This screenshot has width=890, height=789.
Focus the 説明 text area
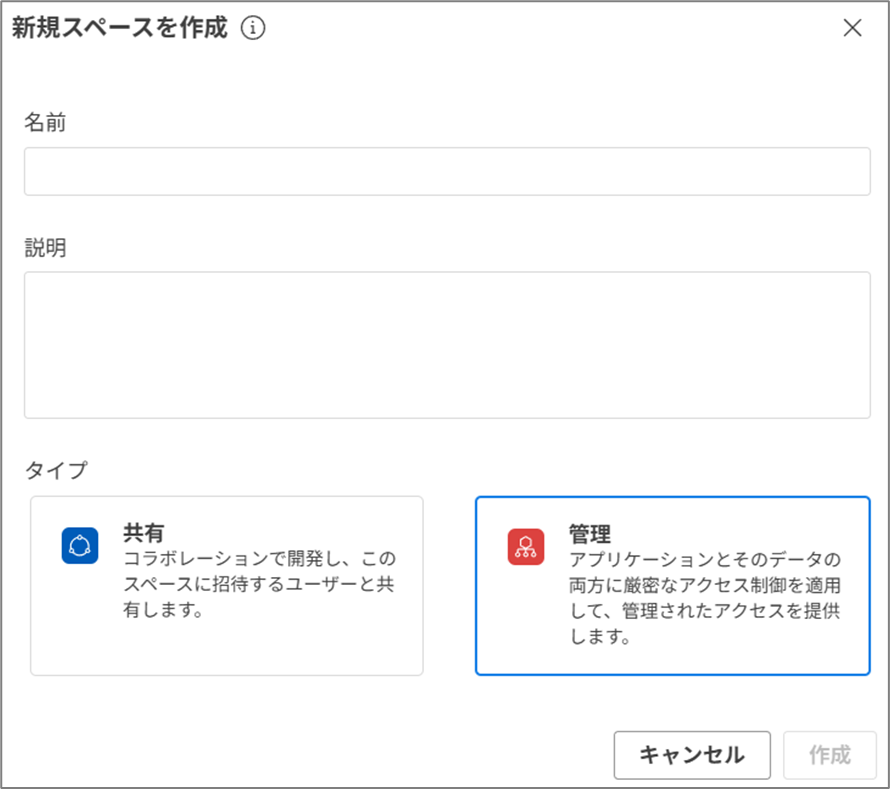(447, 344)
